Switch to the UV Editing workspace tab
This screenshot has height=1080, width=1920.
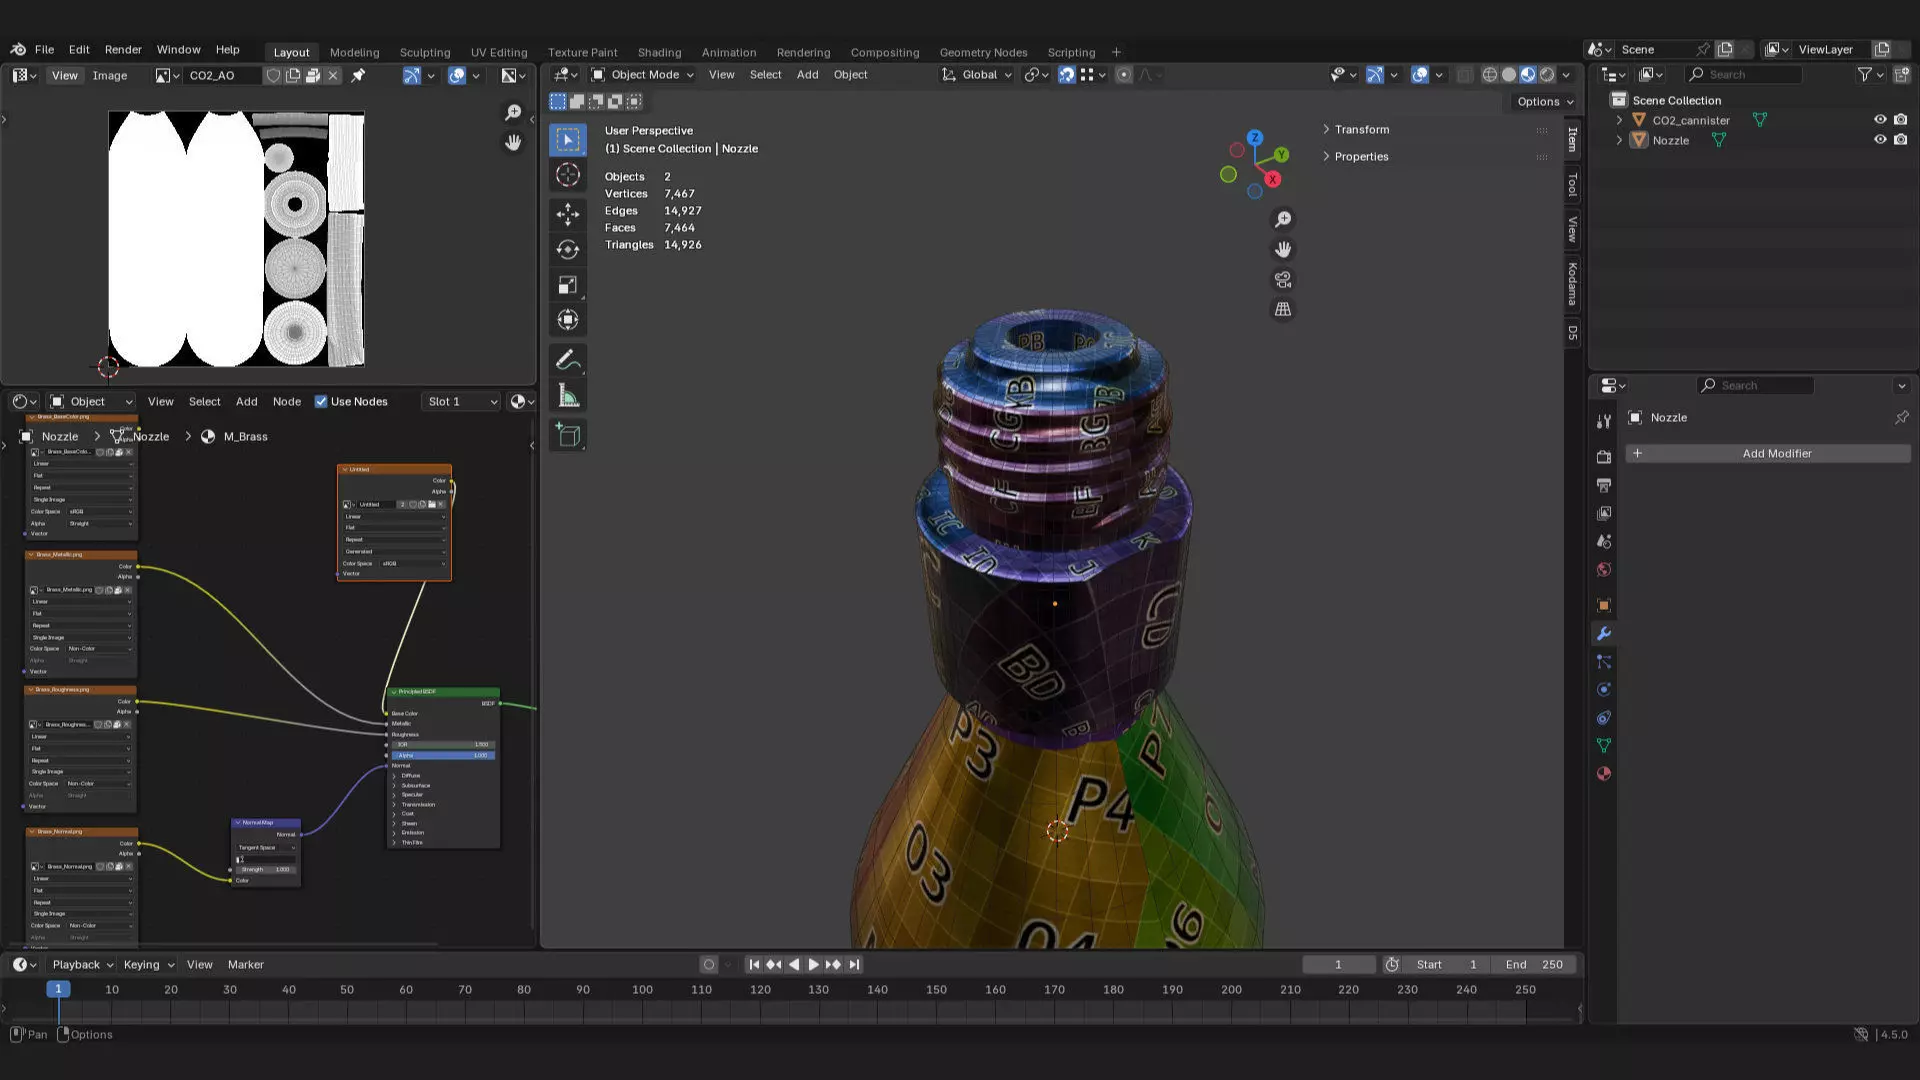point(499,52)
